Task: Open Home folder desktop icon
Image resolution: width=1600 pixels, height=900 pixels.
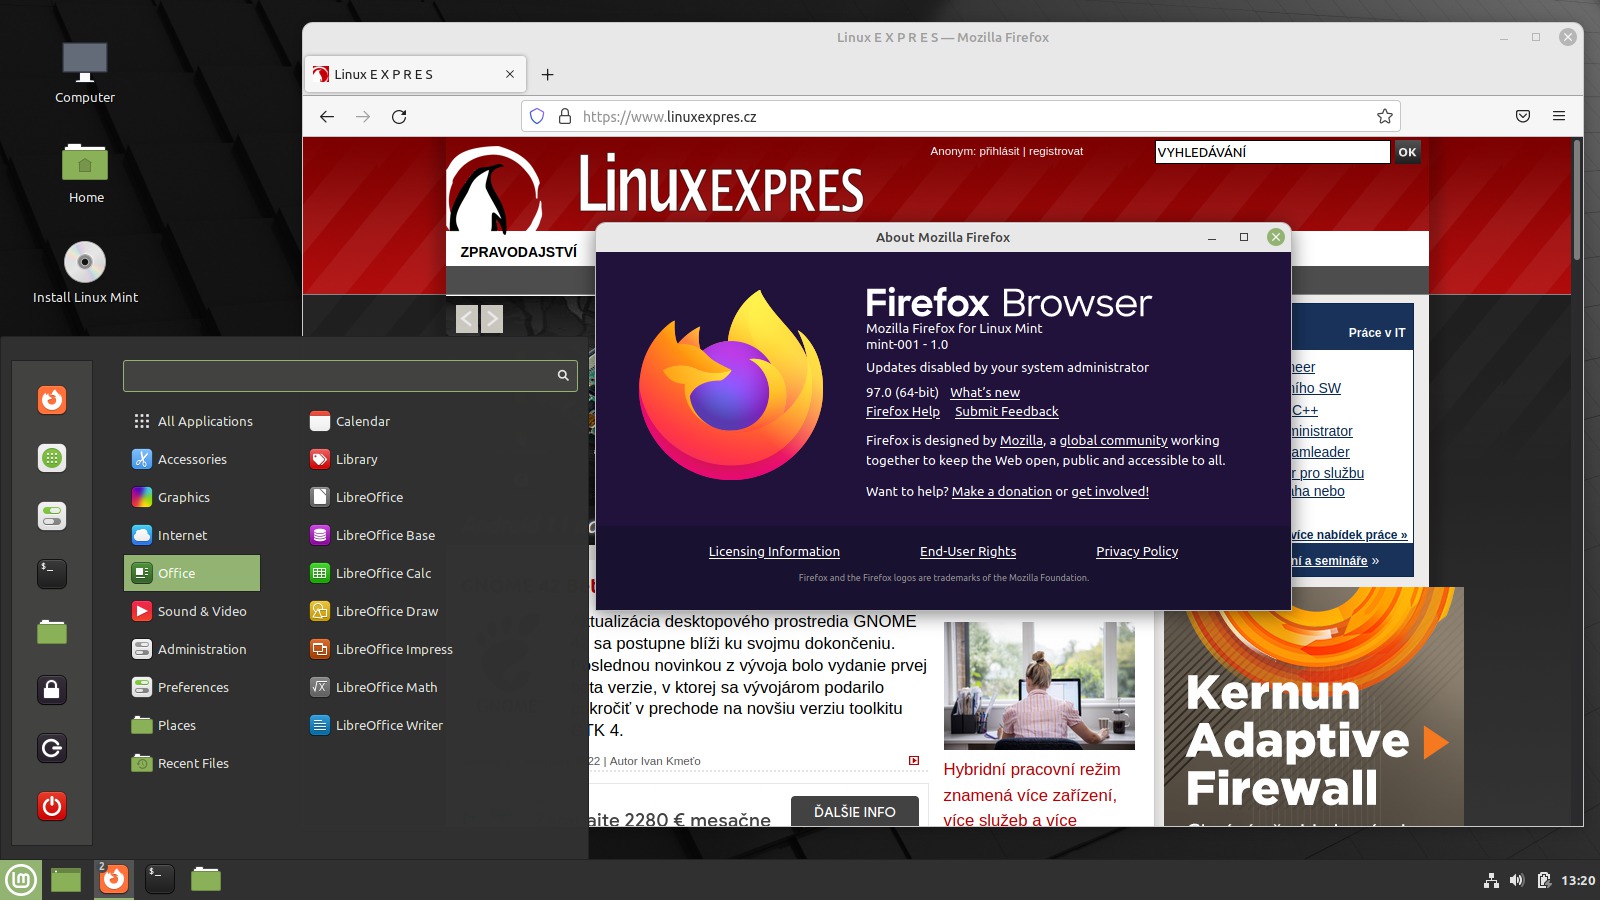Action: 86,173
